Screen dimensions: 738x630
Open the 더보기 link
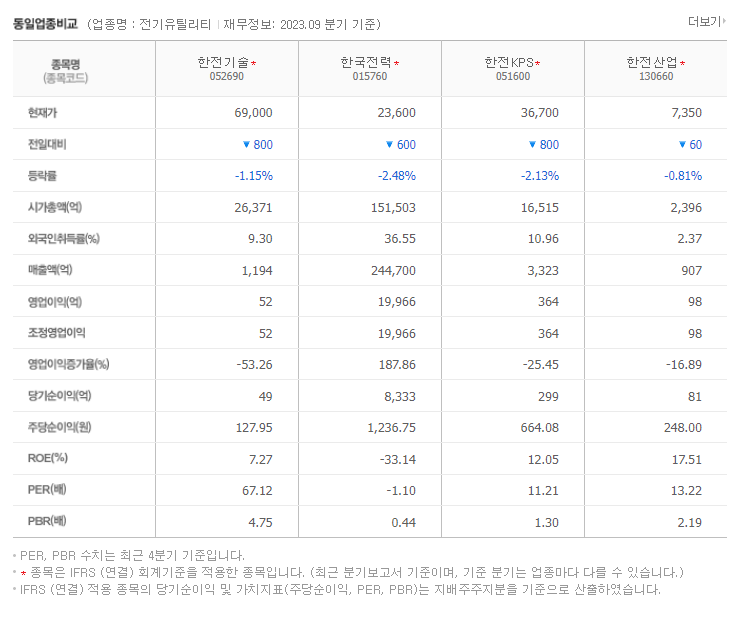point(706,21)
